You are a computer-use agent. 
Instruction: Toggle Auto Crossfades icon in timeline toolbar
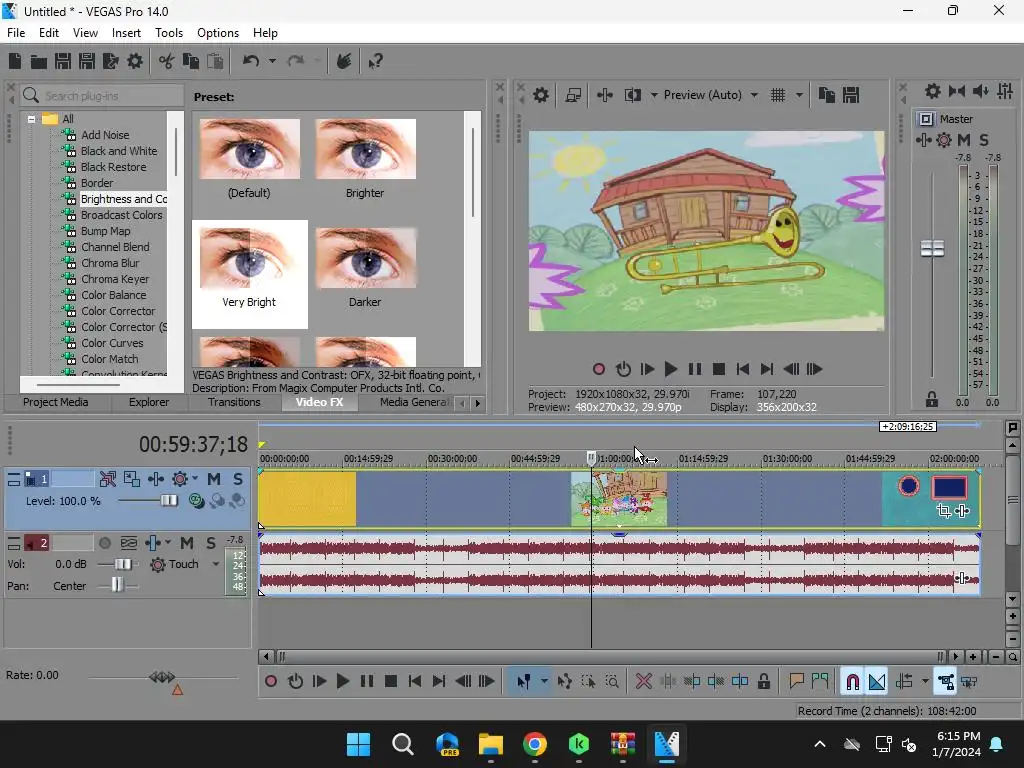point(877,682)
